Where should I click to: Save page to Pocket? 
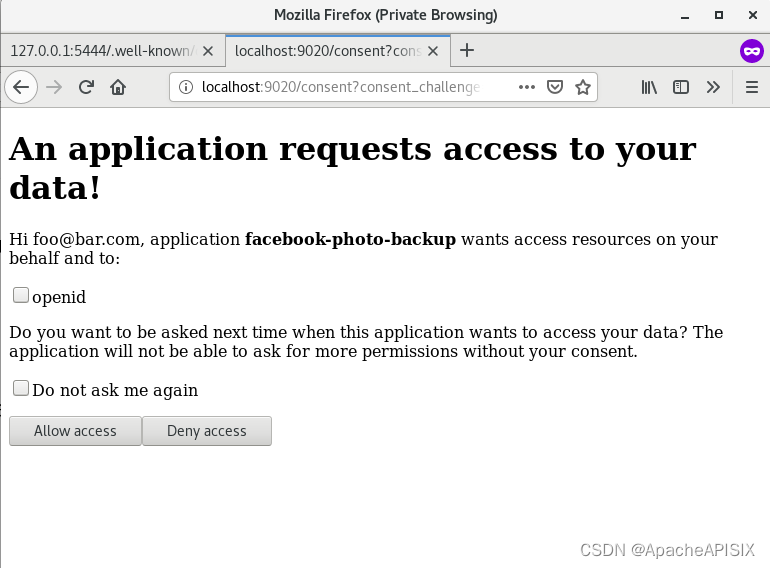(556, 87)
